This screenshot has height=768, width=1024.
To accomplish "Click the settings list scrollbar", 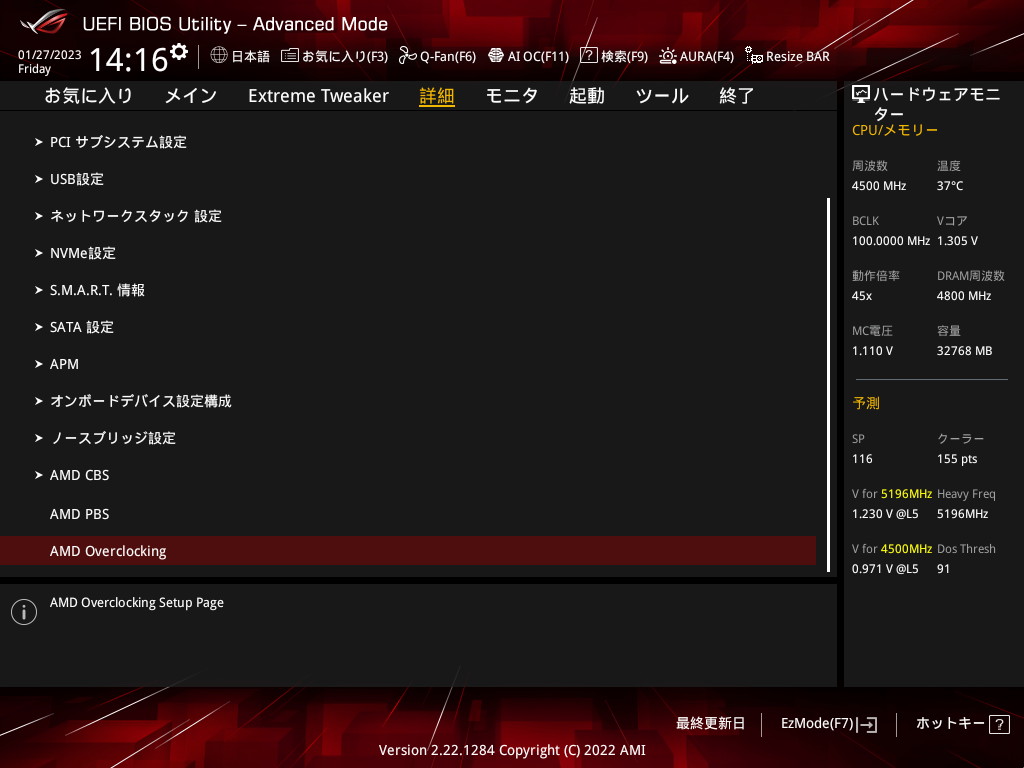I will pyautogui.click(x=828, y=385).
